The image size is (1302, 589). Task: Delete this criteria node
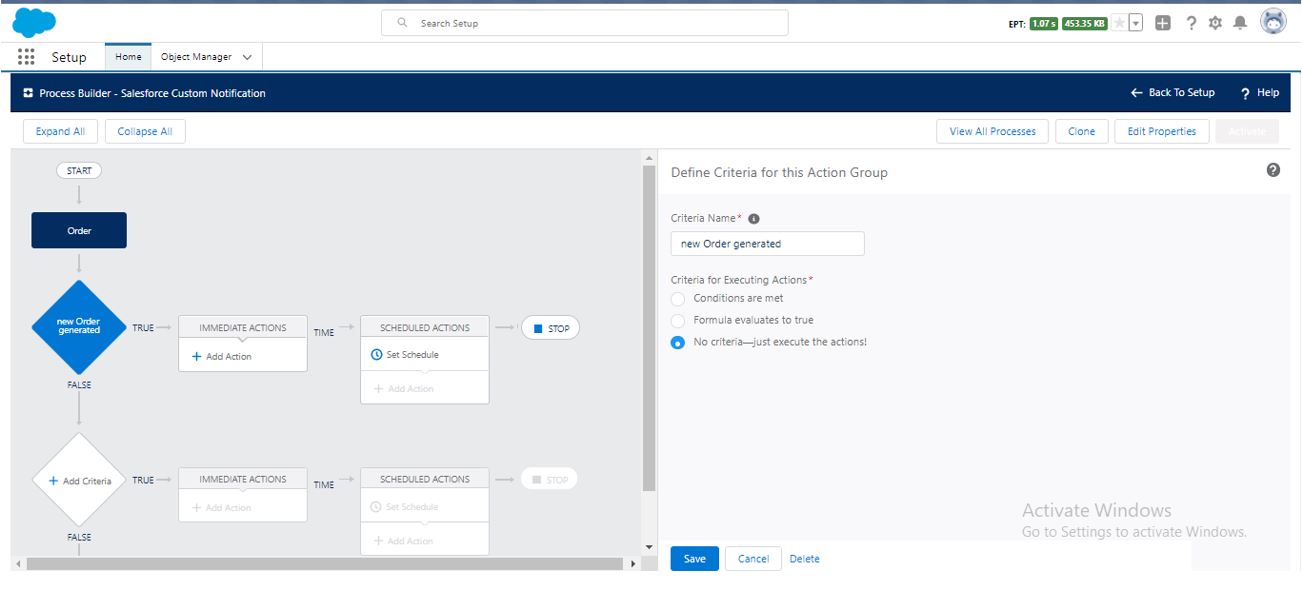click(x=804, y=559)
